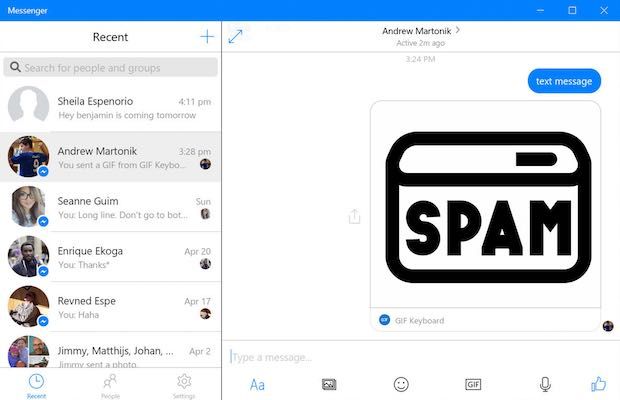Close the Messenger window

point(604,10)
